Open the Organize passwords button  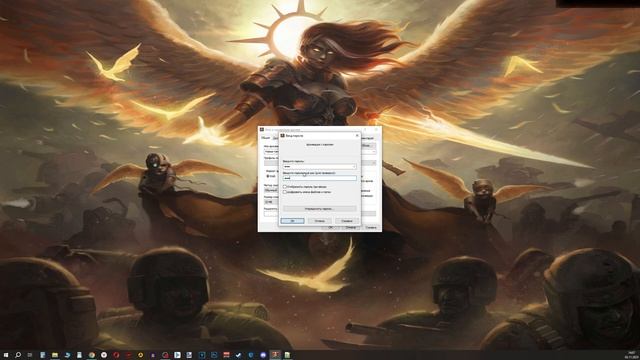(320, 209)
